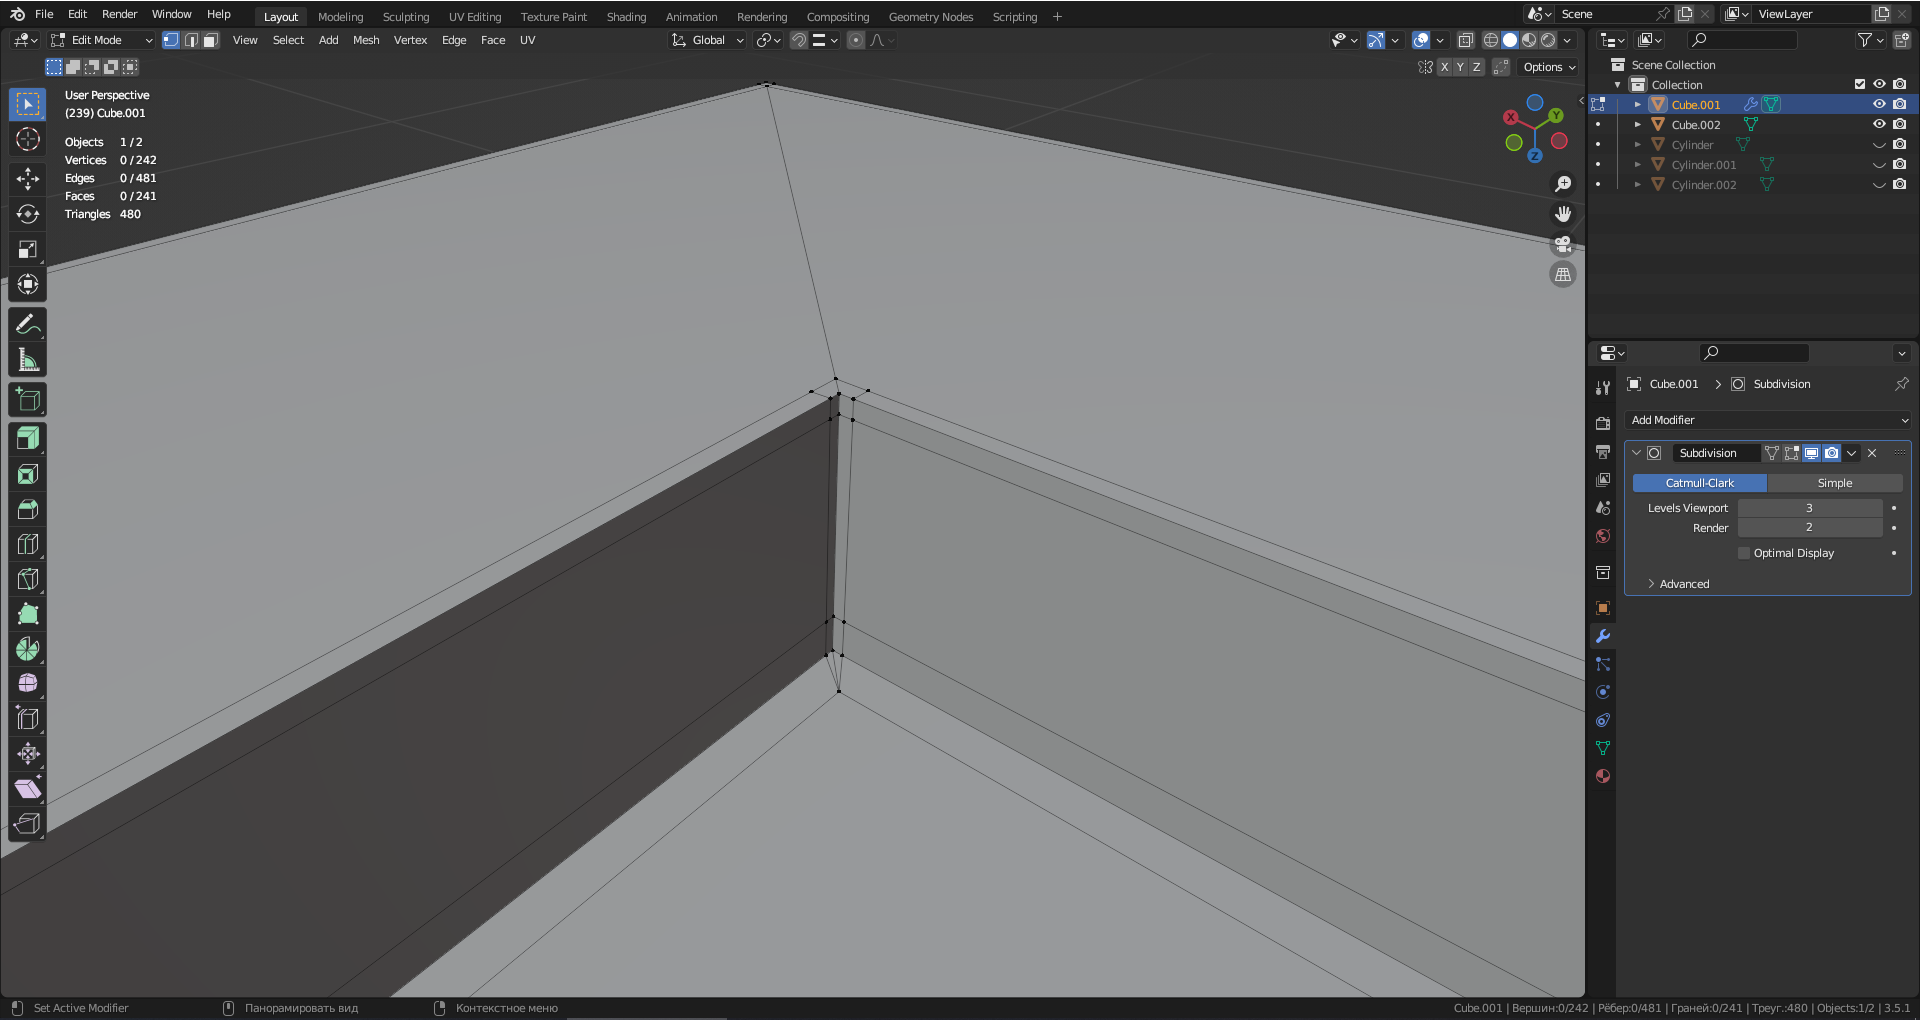Select the Bevel tool

[x=28, y=509]
